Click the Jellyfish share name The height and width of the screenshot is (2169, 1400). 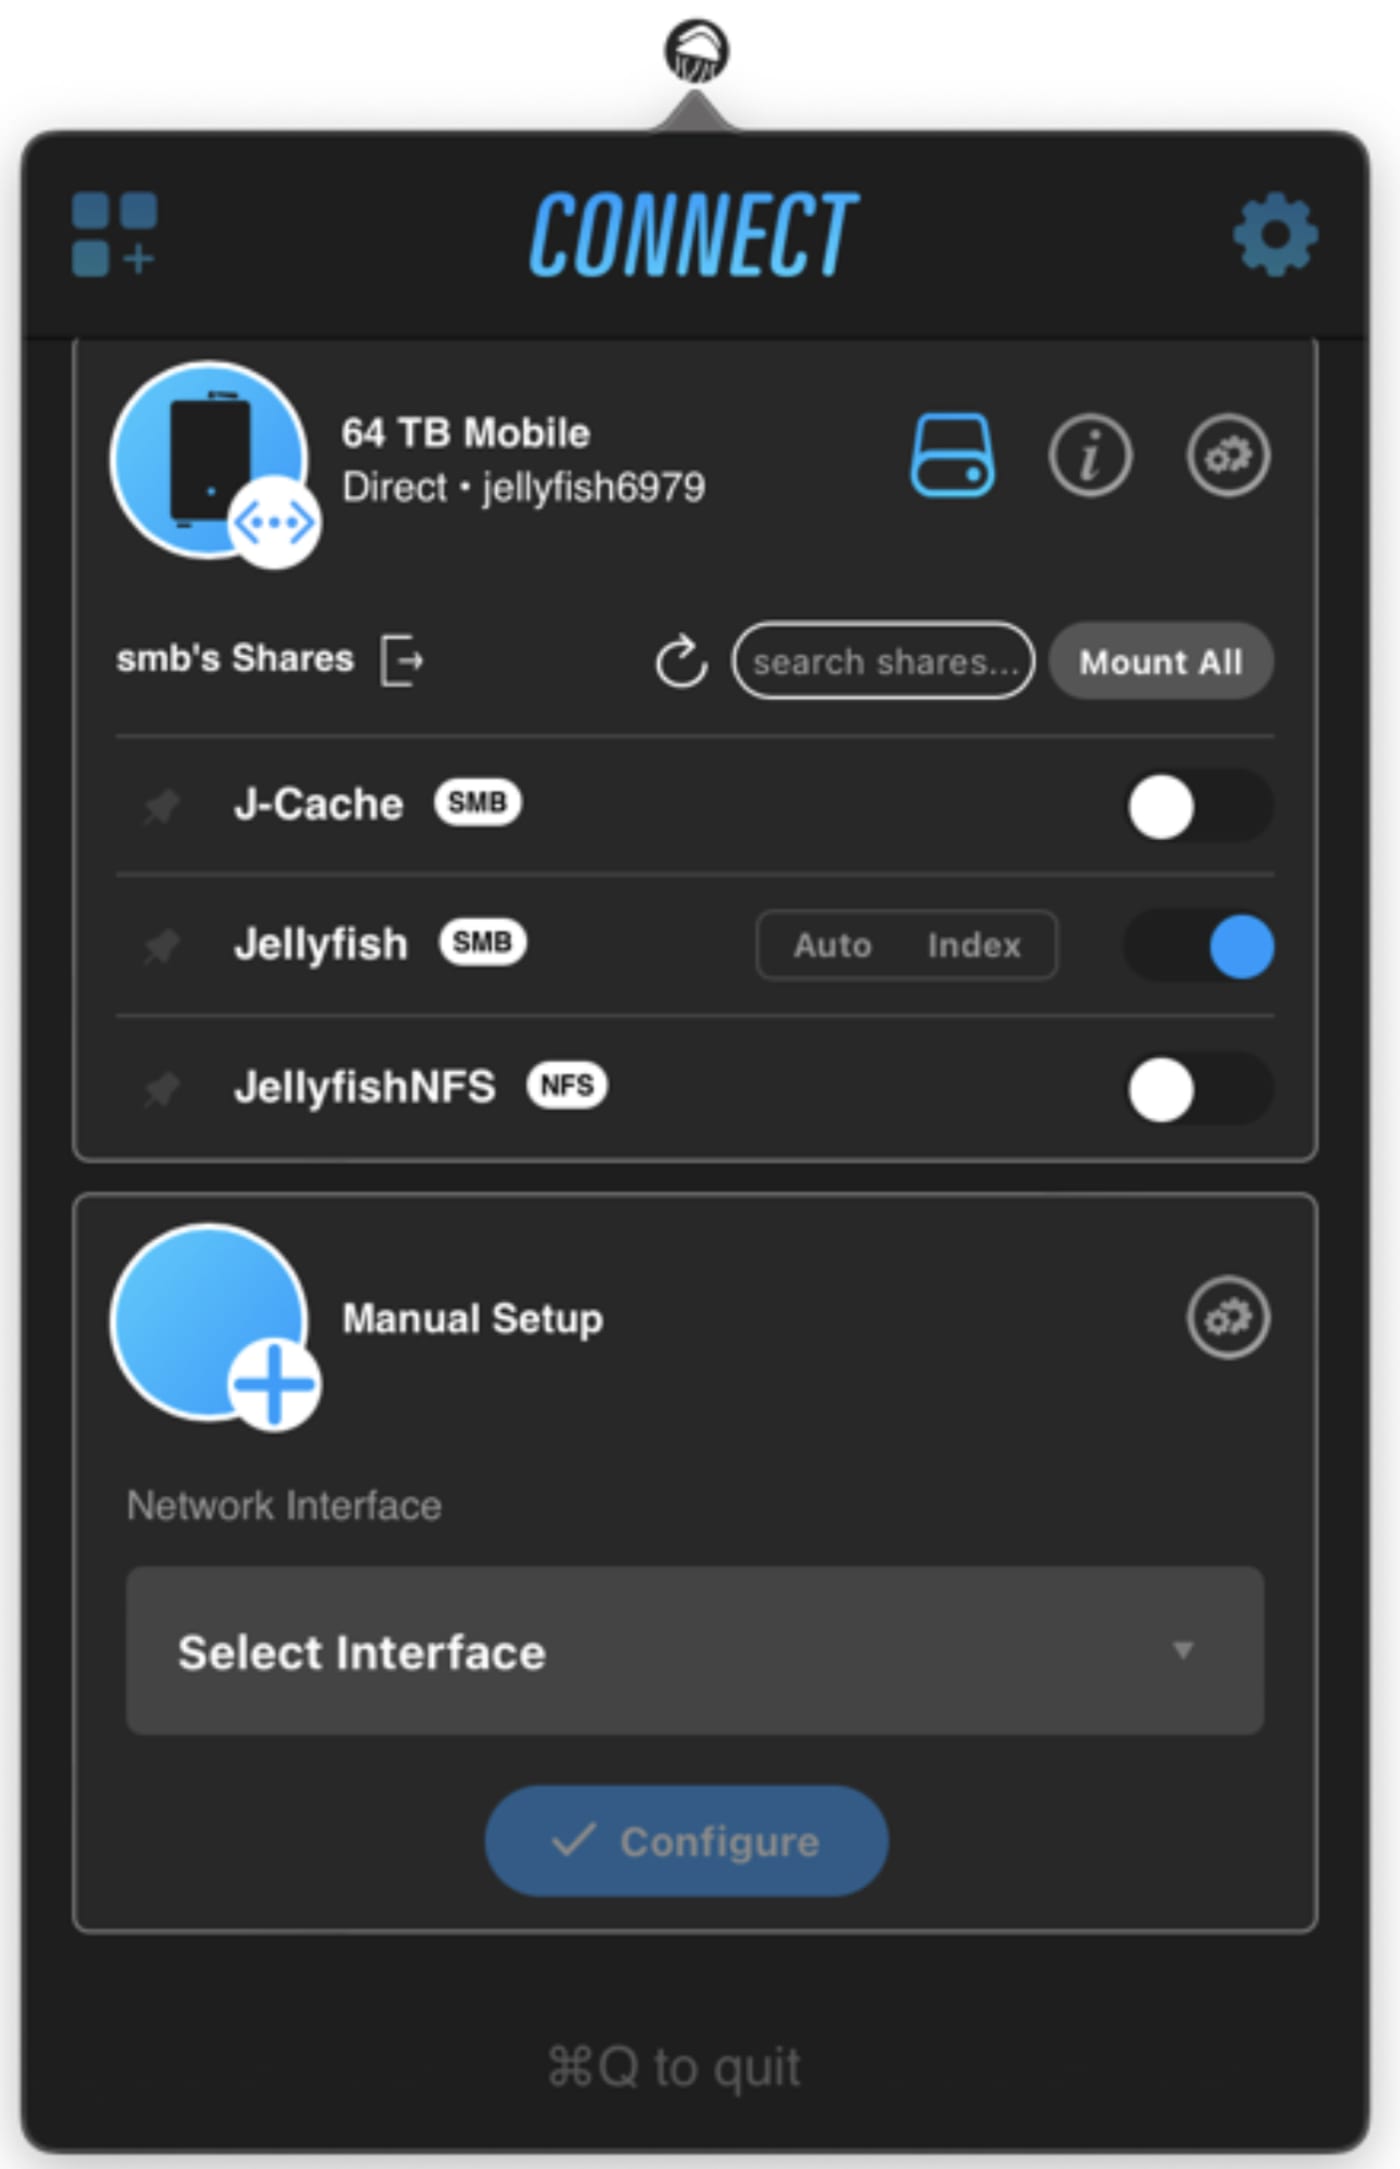point(320,945)
